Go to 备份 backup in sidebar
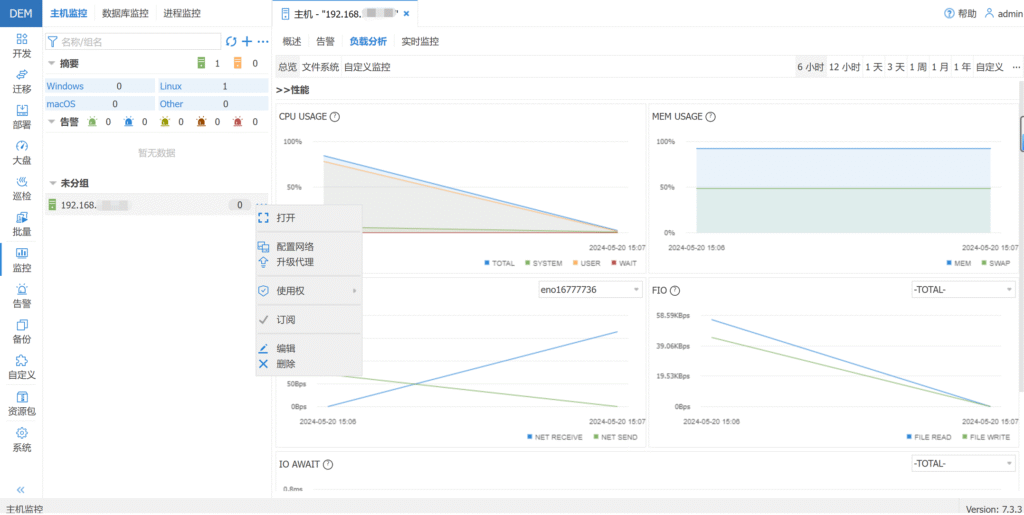The width and height of the screenshot is (1024, 515). point(21,331)
